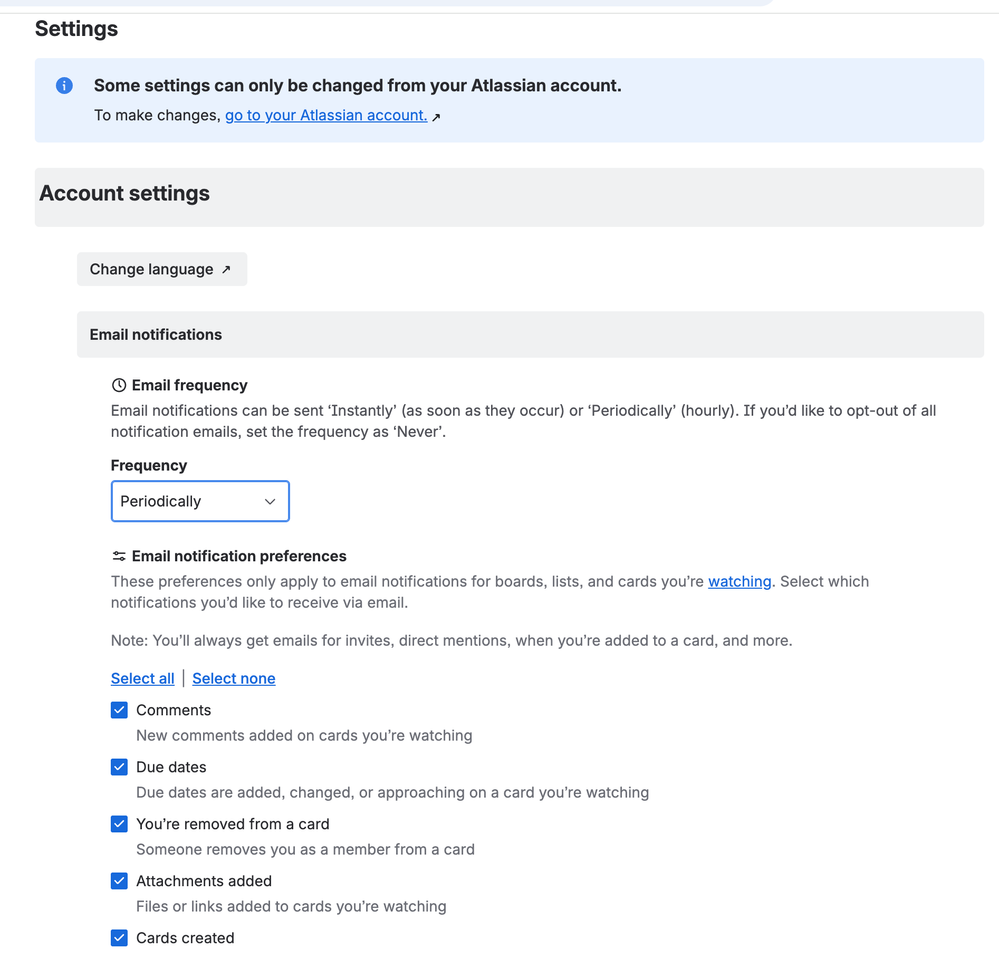The image size is (999, 957).
Task: Toggle the Due dates checkbox
Action: [119, 767]
